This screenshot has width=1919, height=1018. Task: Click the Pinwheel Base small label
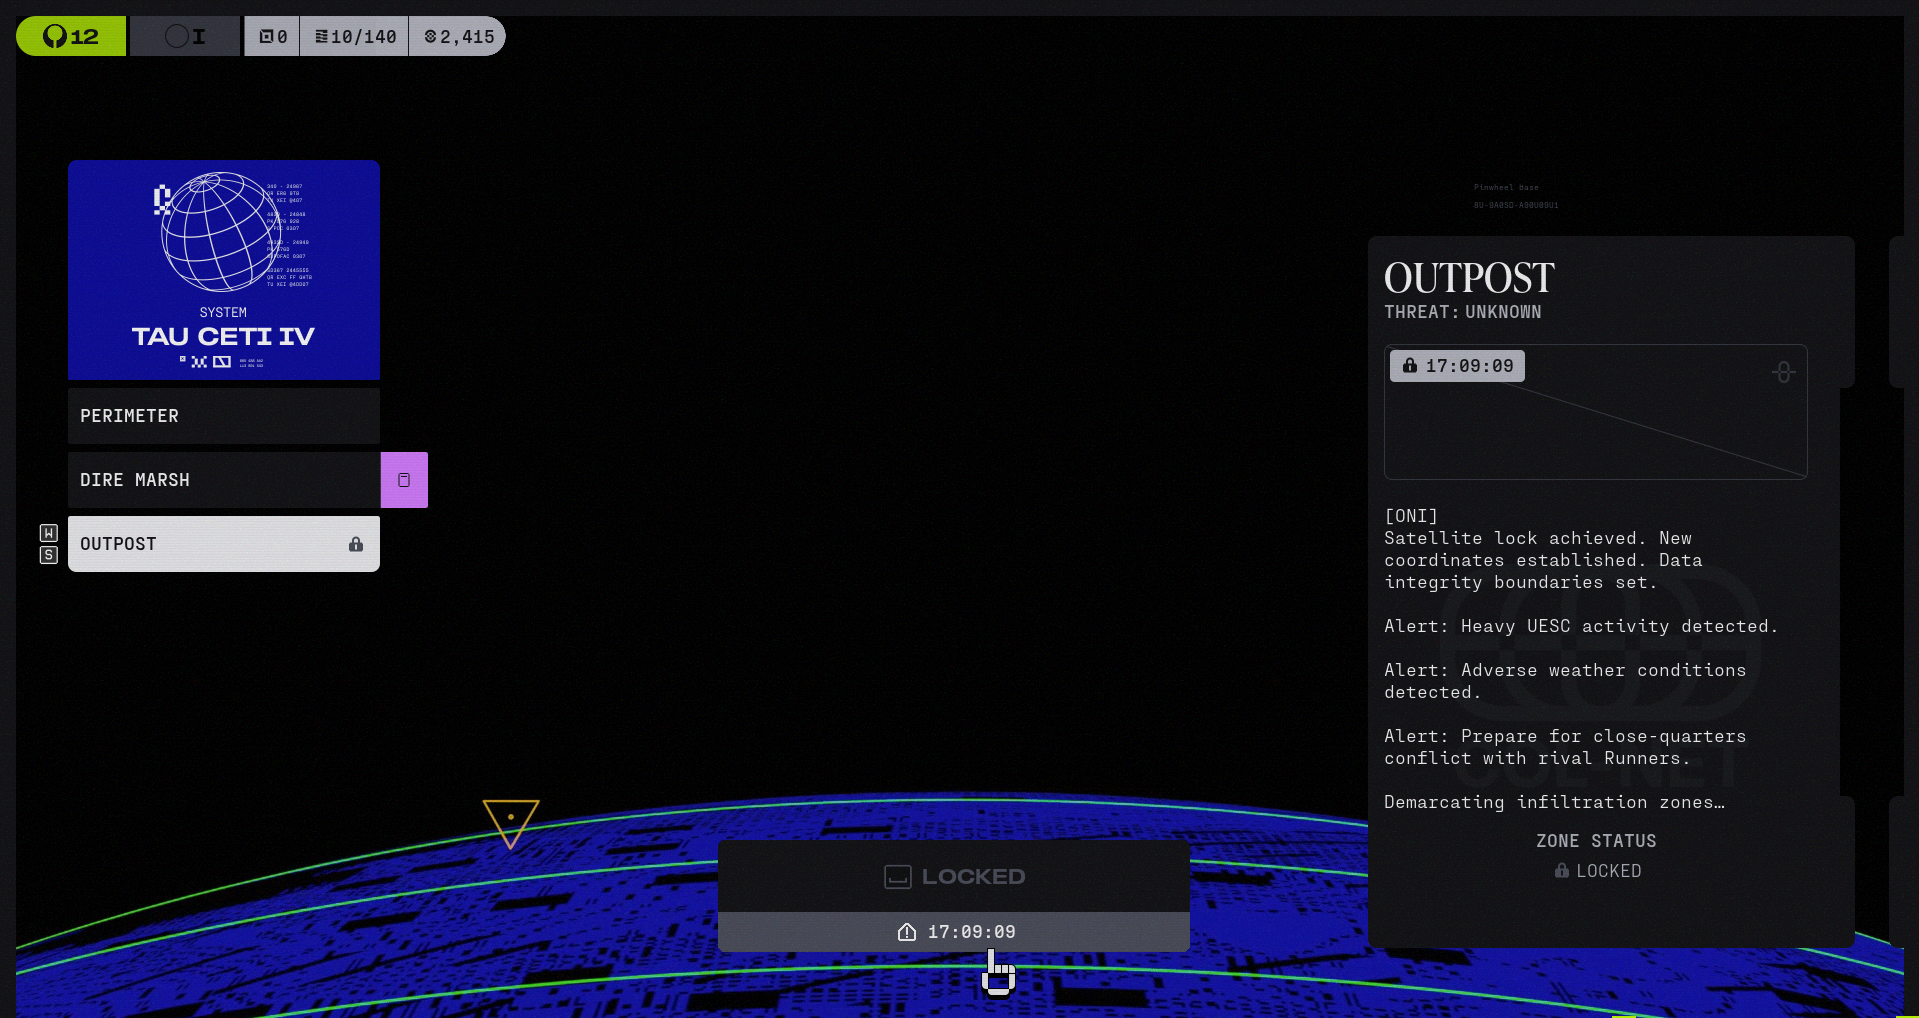tap(1506, 187)
